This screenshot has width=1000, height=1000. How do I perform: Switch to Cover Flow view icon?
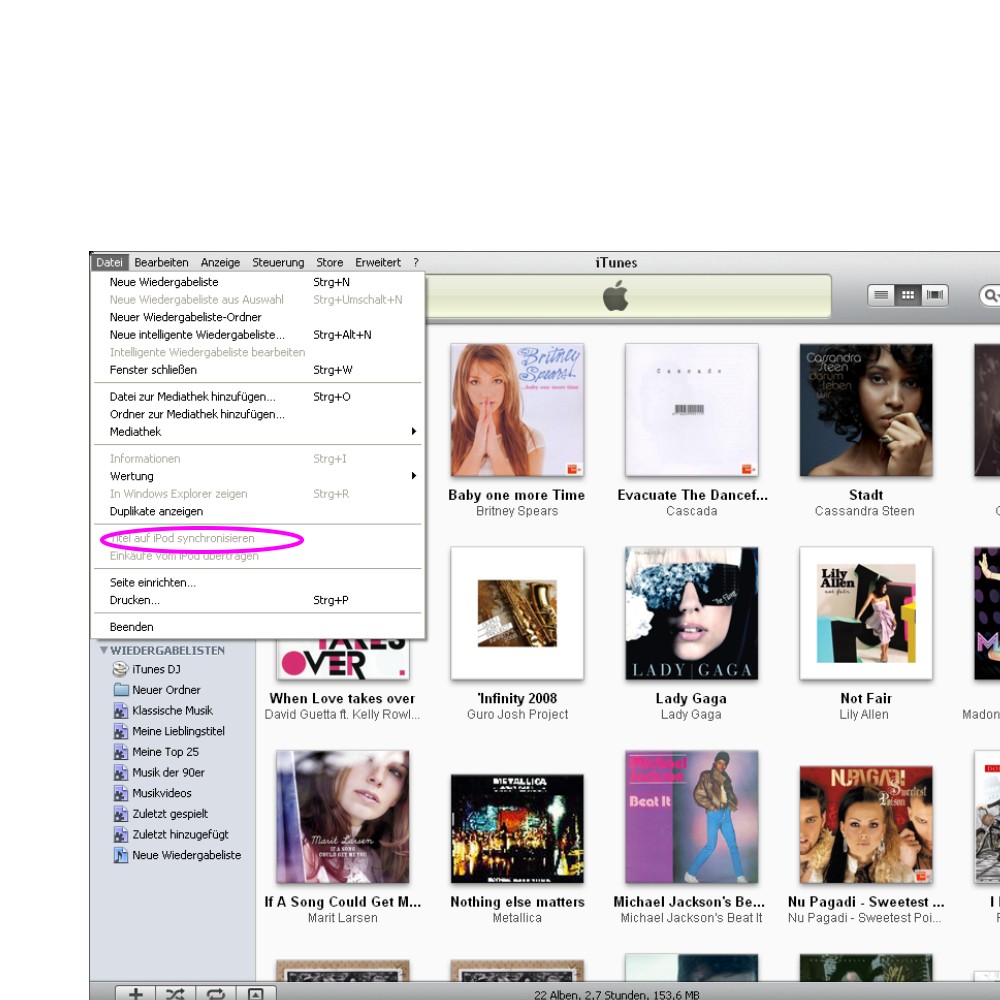934,295
